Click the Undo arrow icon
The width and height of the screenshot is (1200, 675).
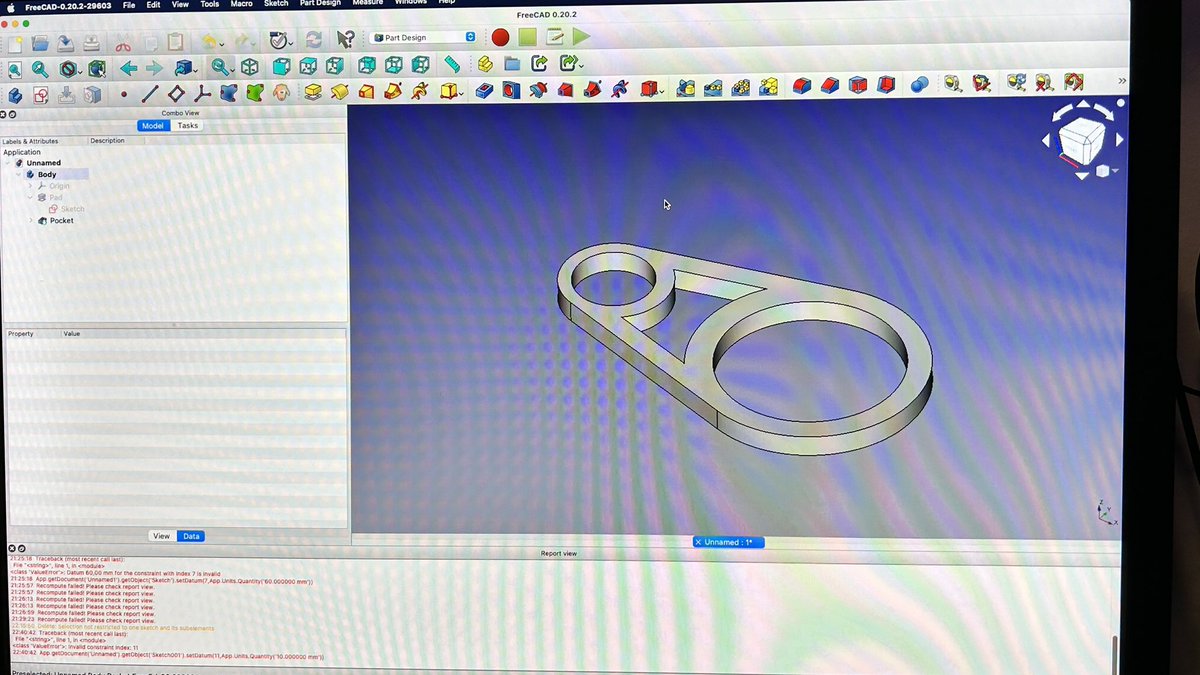pos(208,42)
